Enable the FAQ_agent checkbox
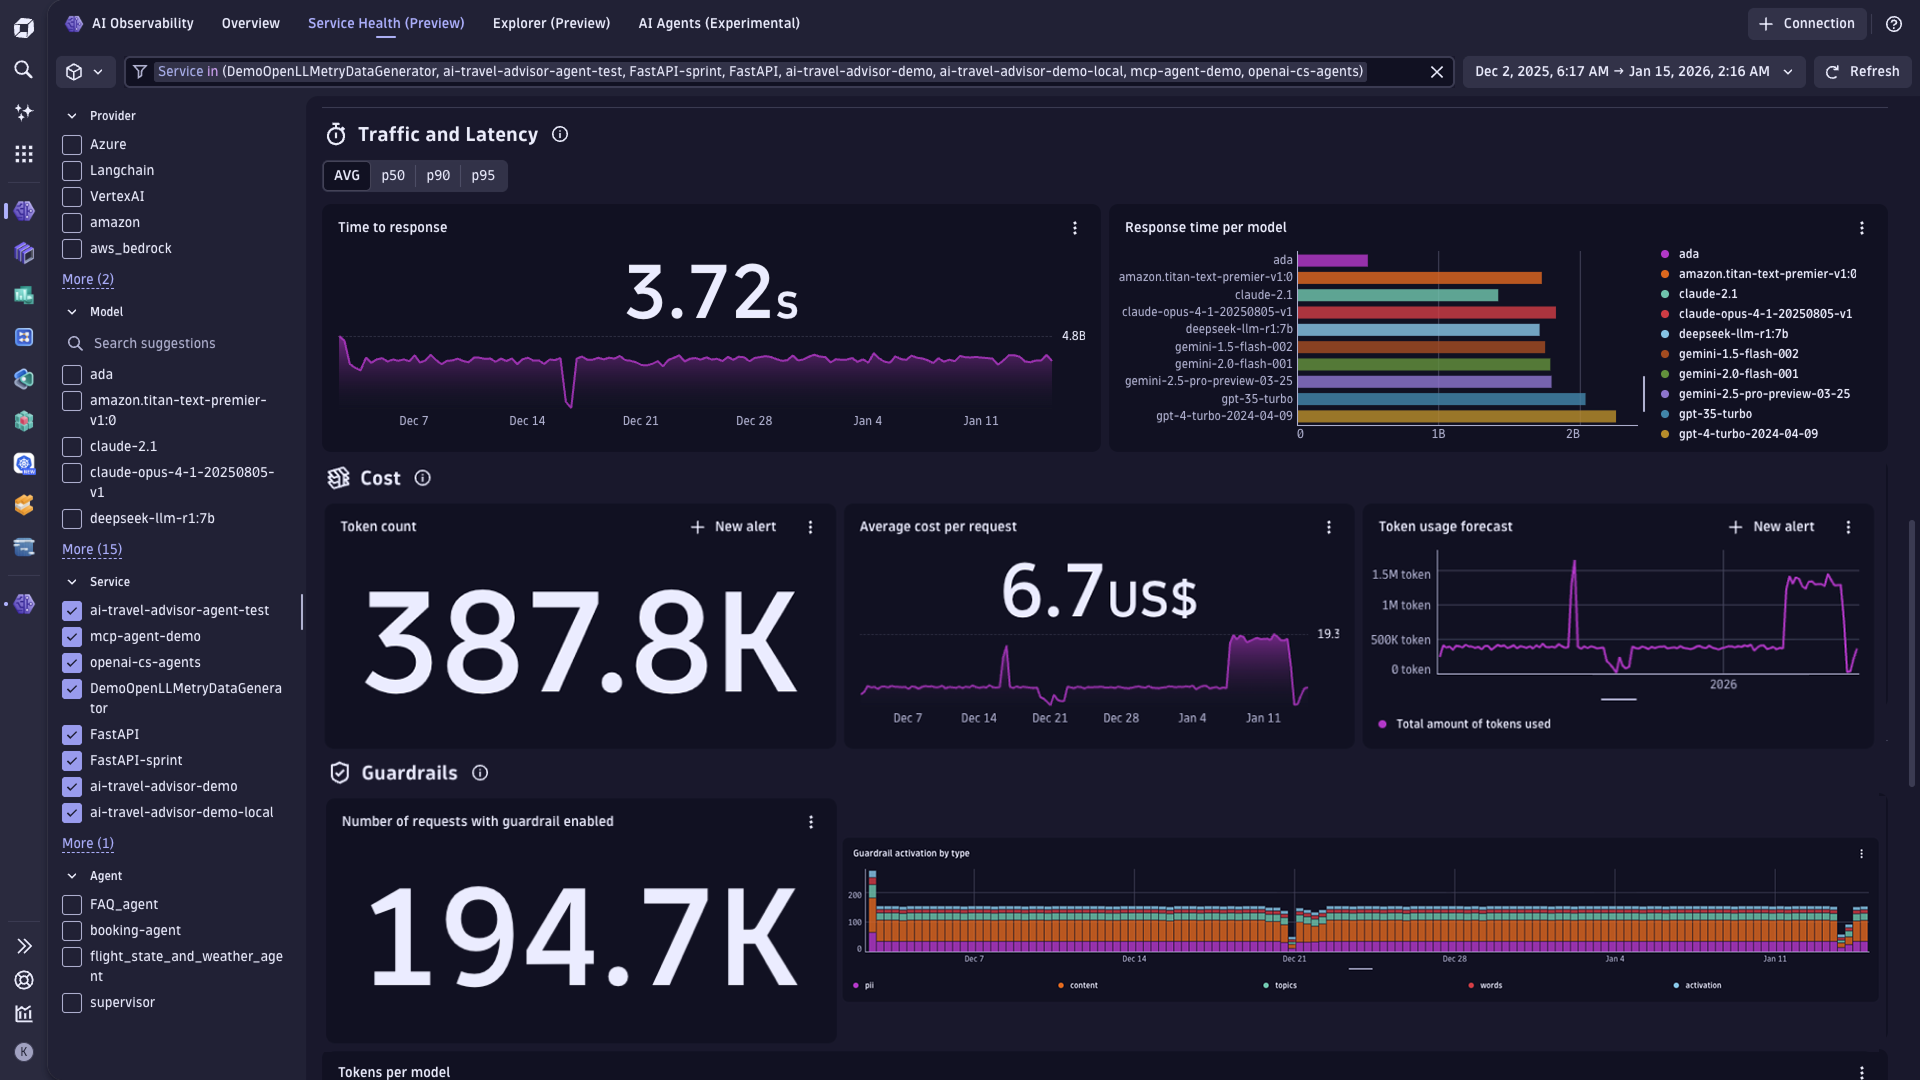The width and height of the screenshot is (1920, 1080). pyautogui.click(x=72, y=905)
